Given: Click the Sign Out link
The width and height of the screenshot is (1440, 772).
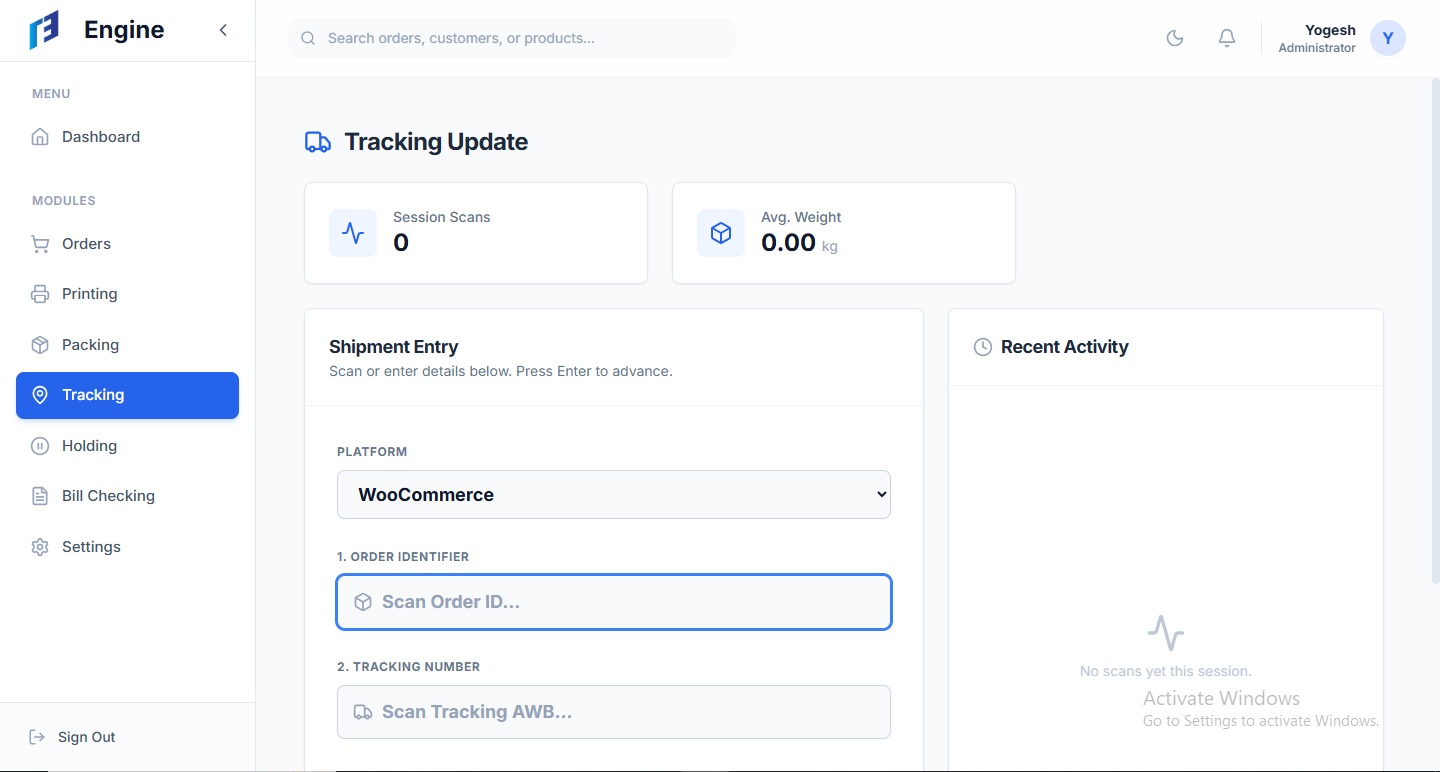Looking at the screenshot, I should click(86, 737).
